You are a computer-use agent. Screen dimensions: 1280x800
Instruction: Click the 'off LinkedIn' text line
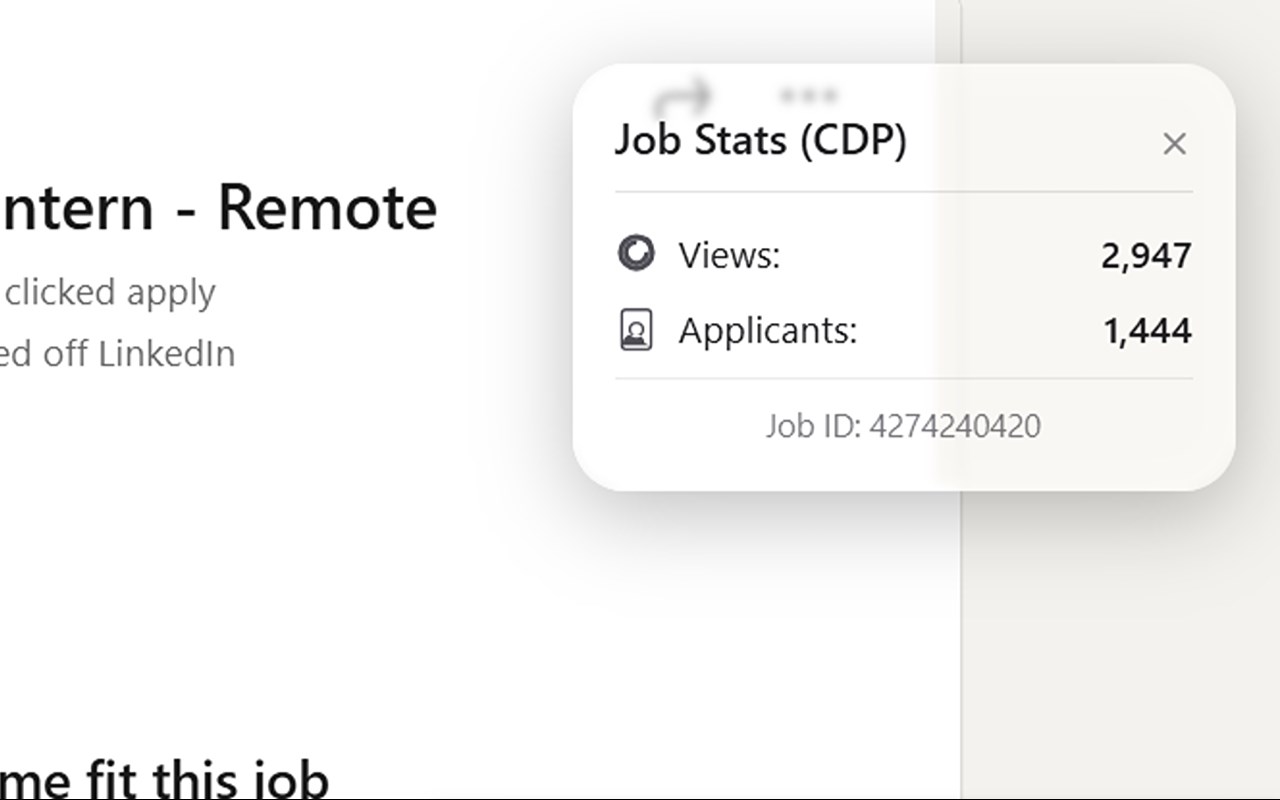[118, 353]
